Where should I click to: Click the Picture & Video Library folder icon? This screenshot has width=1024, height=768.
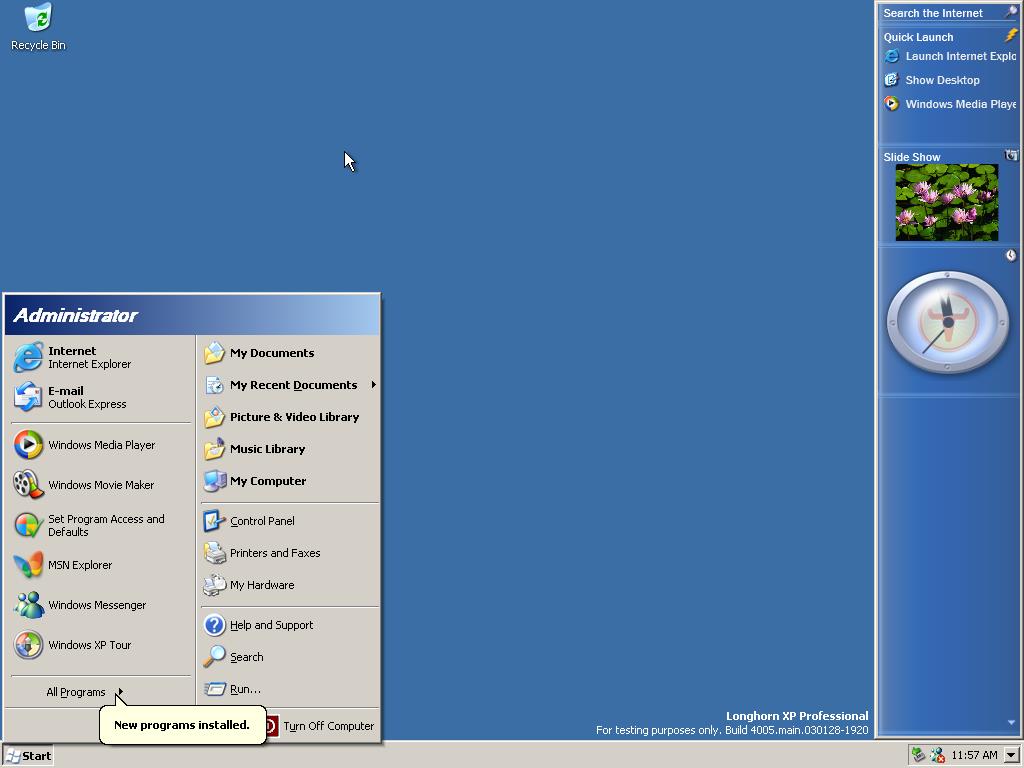point(214,417)
